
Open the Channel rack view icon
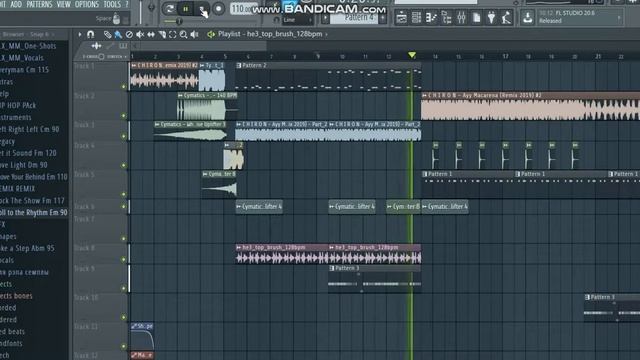[416, 18]
